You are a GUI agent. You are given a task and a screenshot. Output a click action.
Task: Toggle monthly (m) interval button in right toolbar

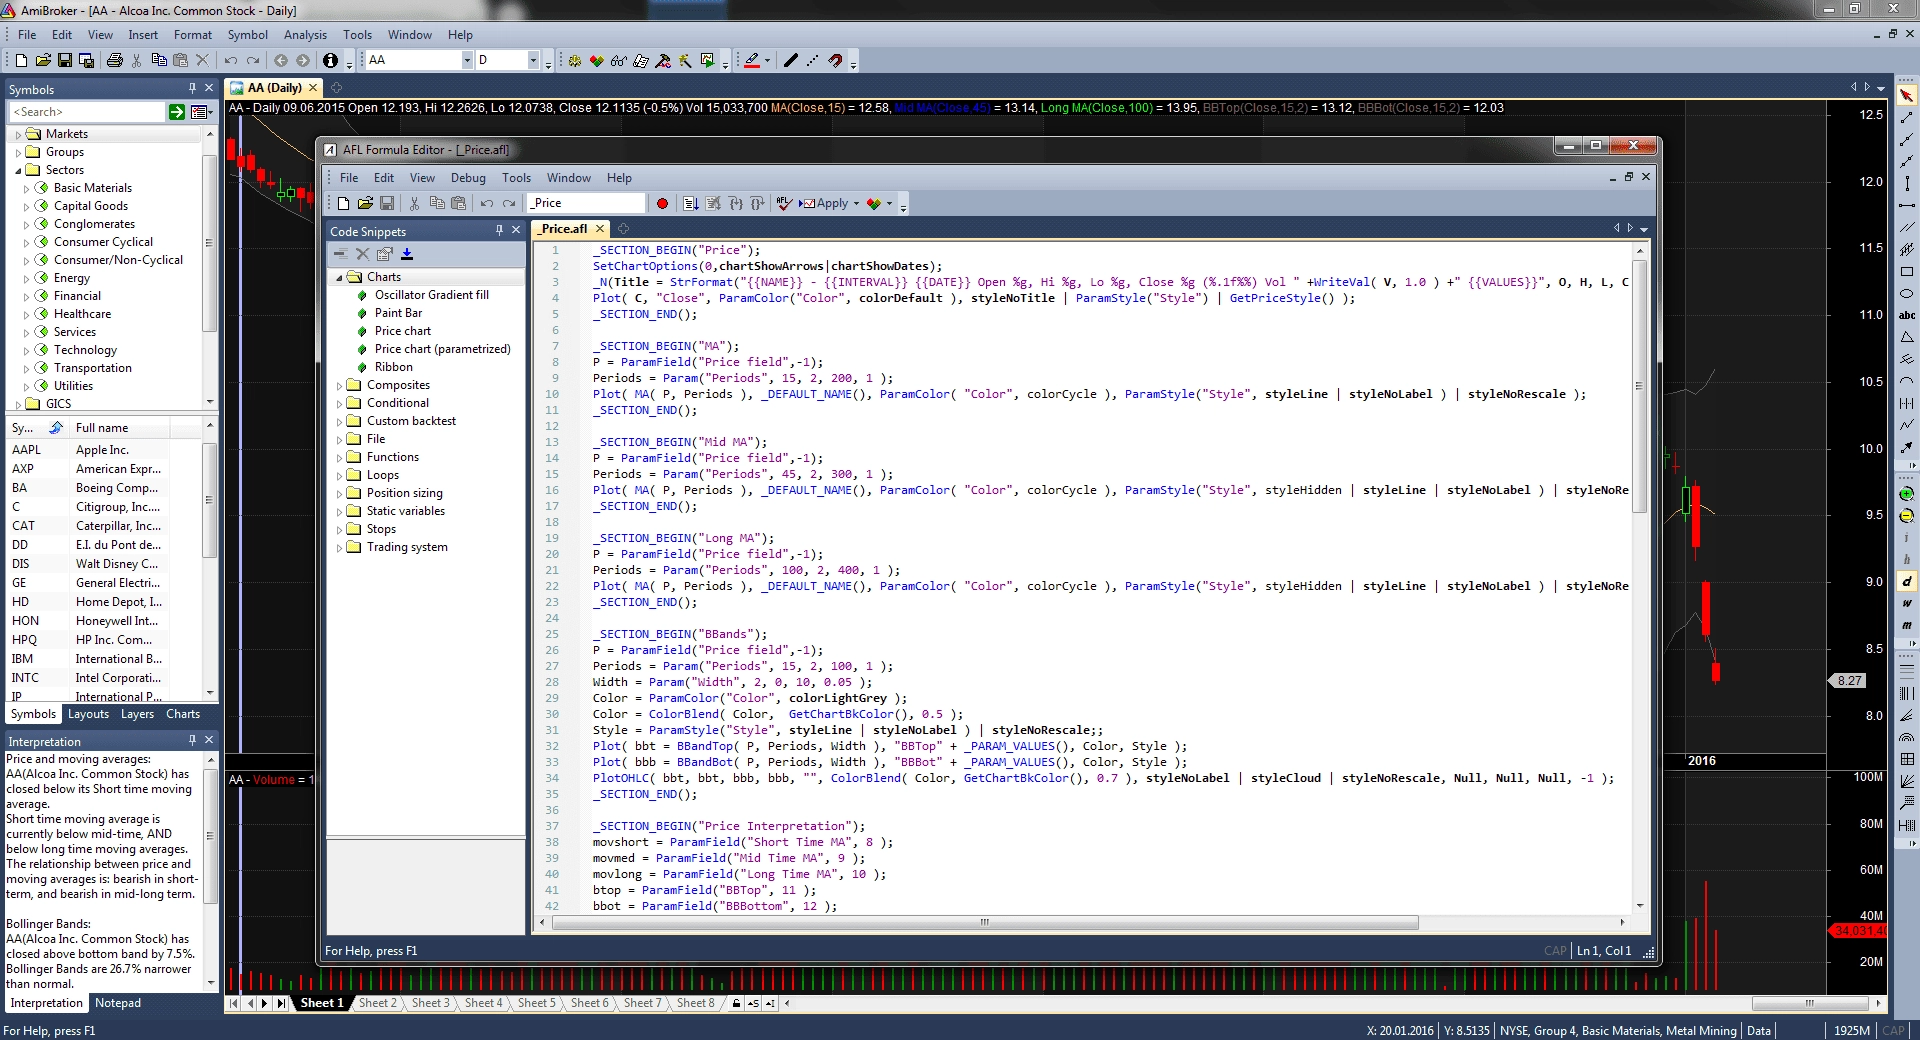(1907, 625)
